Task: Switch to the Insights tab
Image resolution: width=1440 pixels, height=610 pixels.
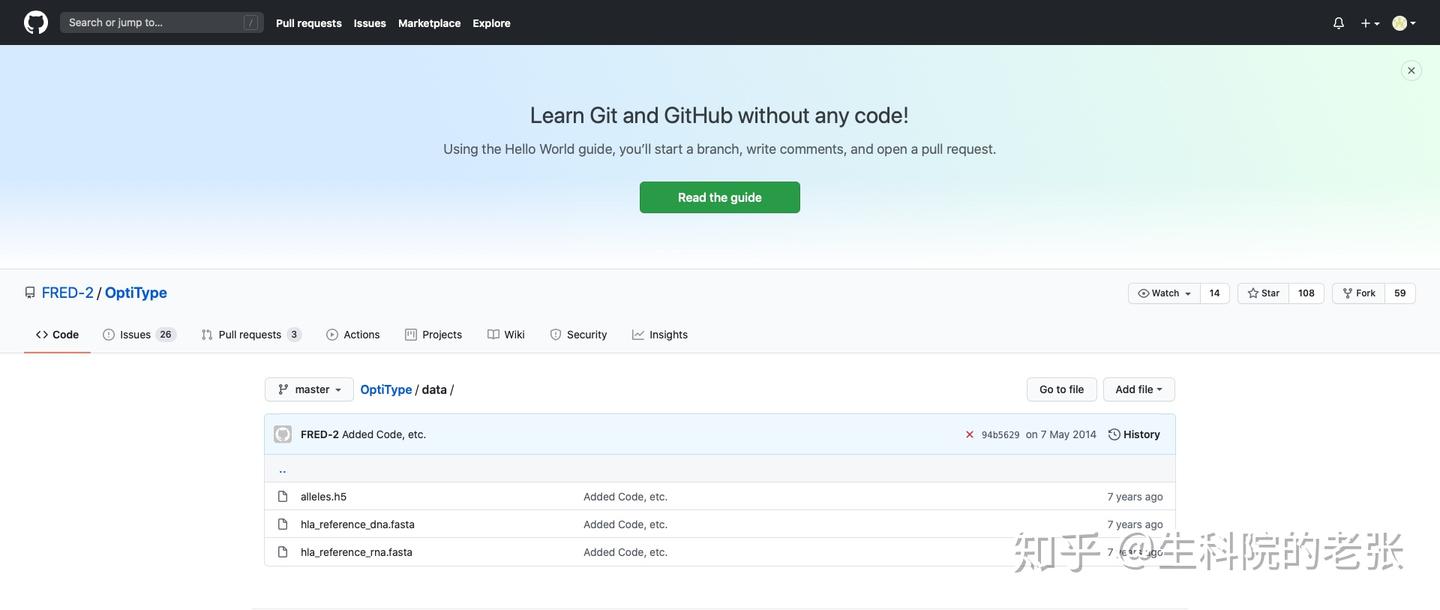Action: tap(660, 335)
